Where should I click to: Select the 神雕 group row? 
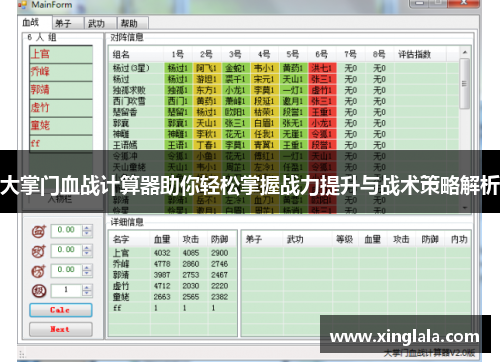284,134
